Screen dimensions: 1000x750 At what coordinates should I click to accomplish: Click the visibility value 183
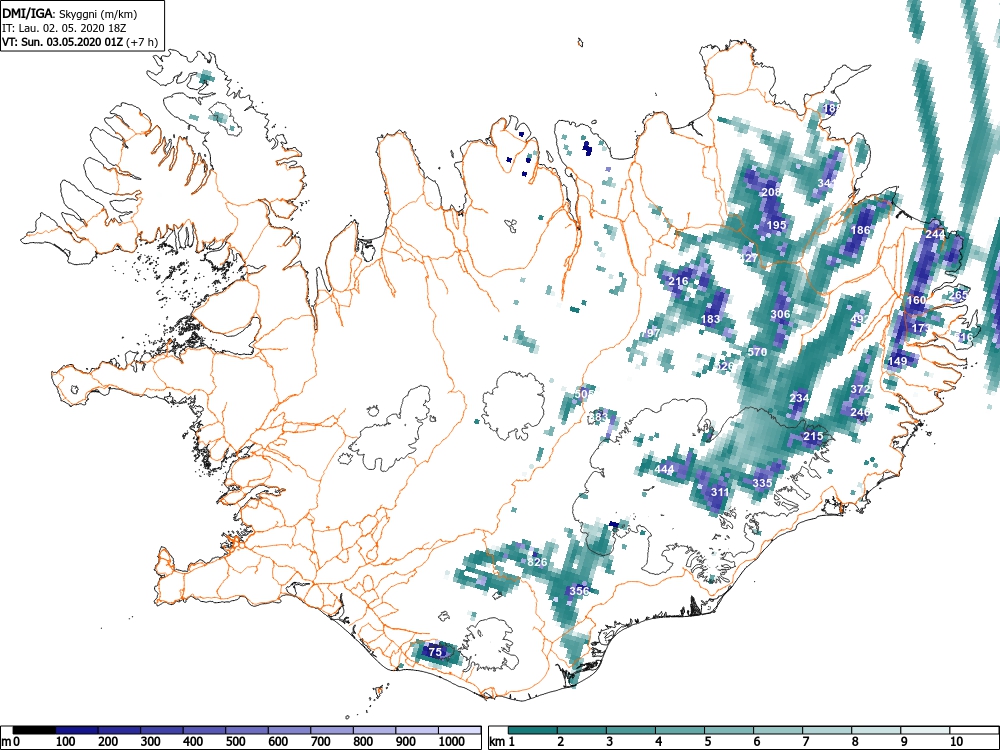click(x=710, y=320)
